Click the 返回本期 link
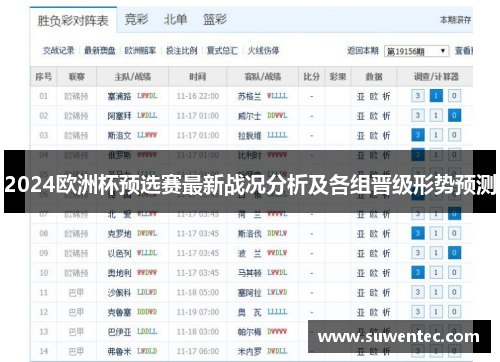The width and height of the screenshot is (500, 362). pyautogui.click(x=363, y=51)
